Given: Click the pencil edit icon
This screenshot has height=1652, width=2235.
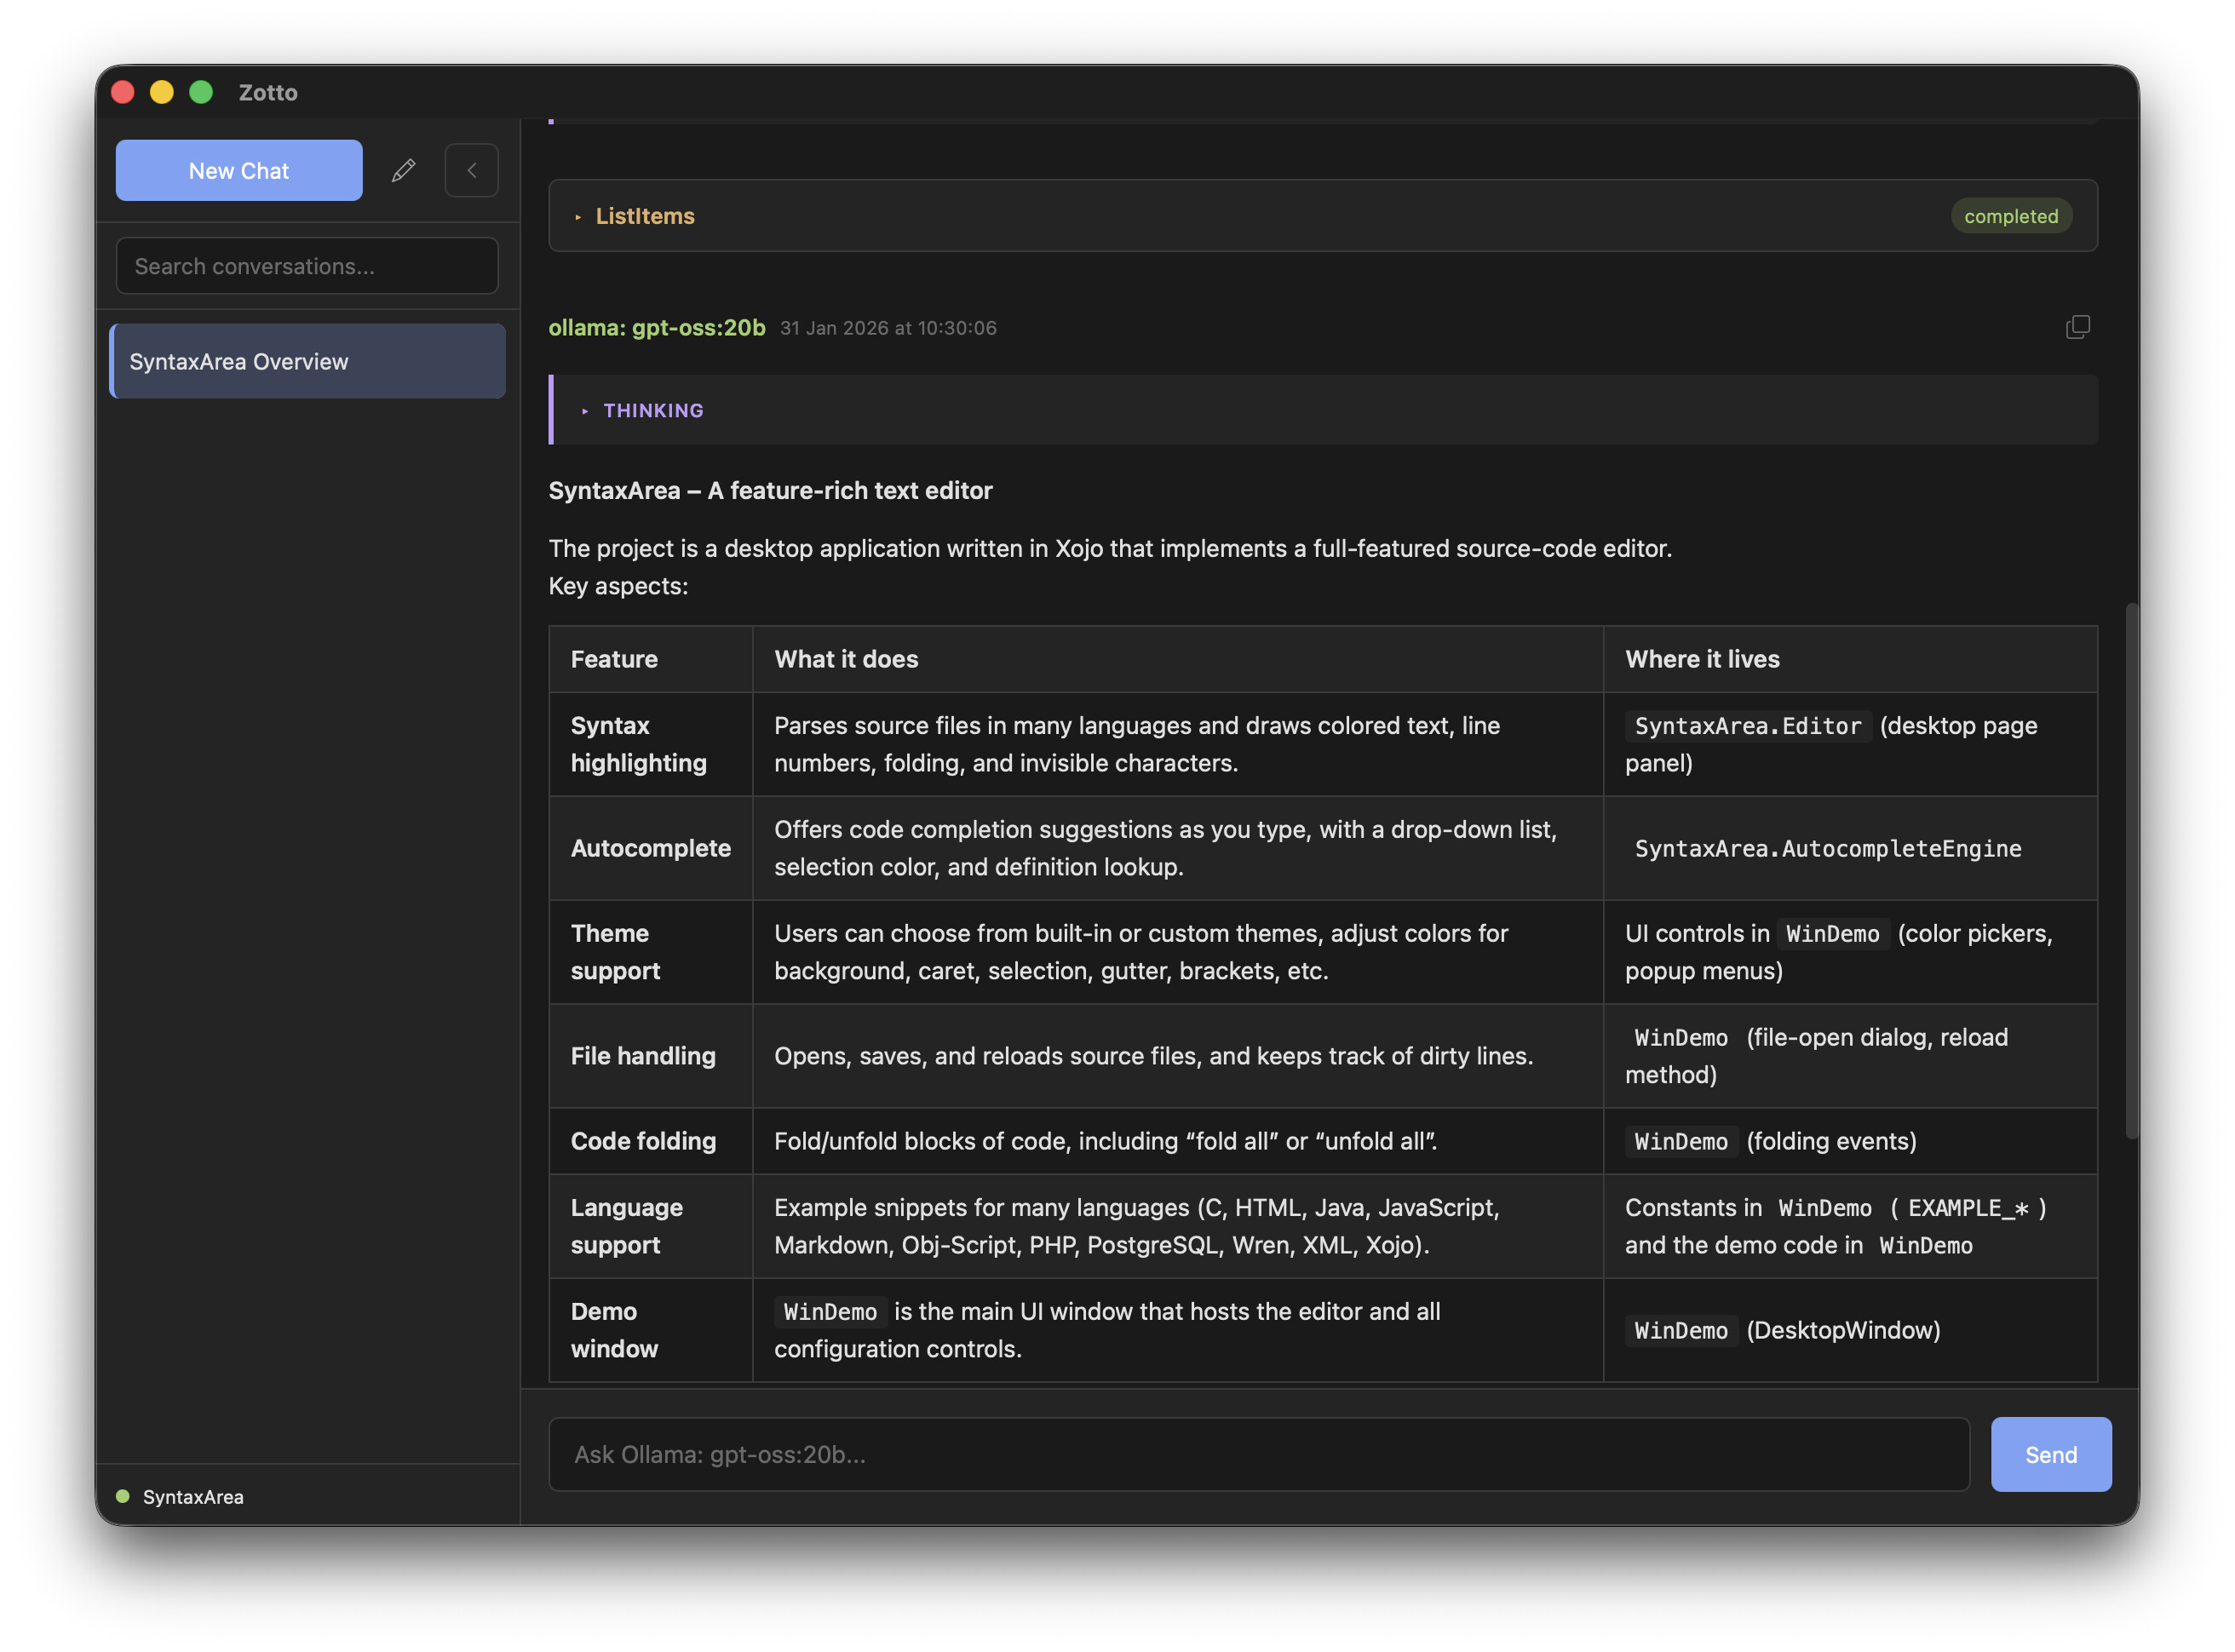Looking at the screenshot, I should pos(403,170).
